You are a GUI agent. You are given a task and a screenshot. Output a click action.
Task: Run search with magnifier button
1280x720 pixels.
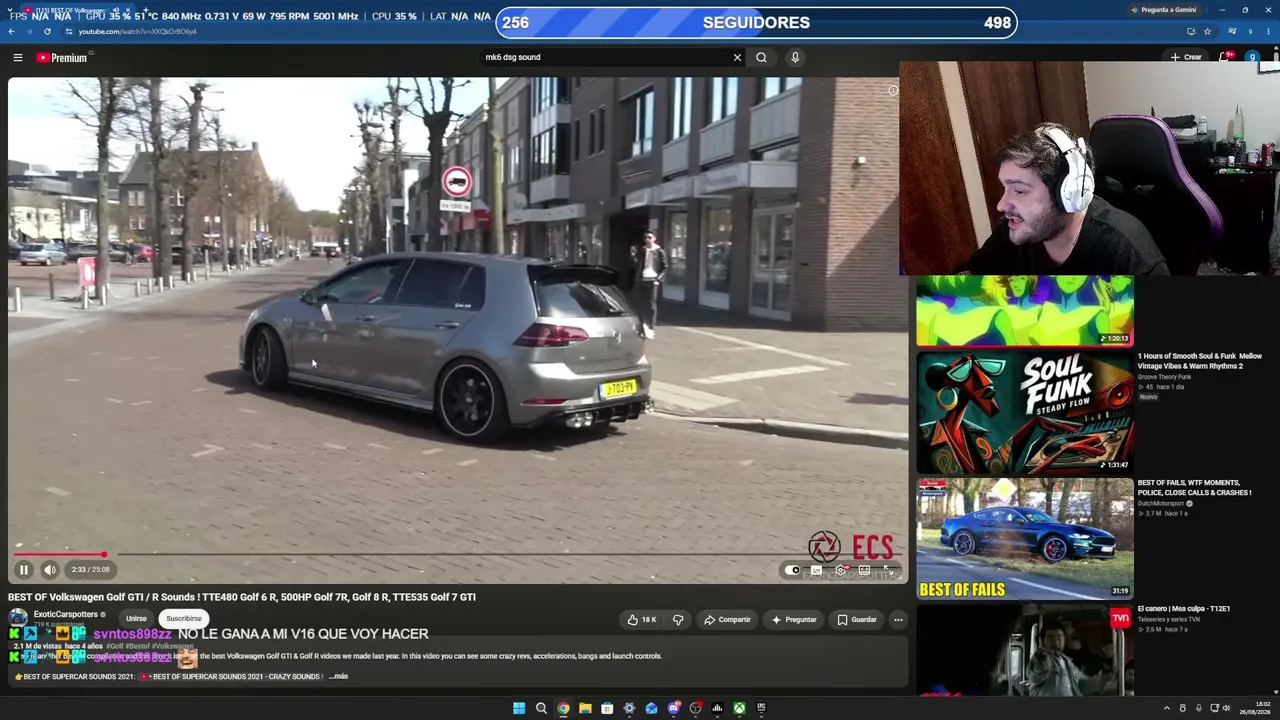[761, 57]
